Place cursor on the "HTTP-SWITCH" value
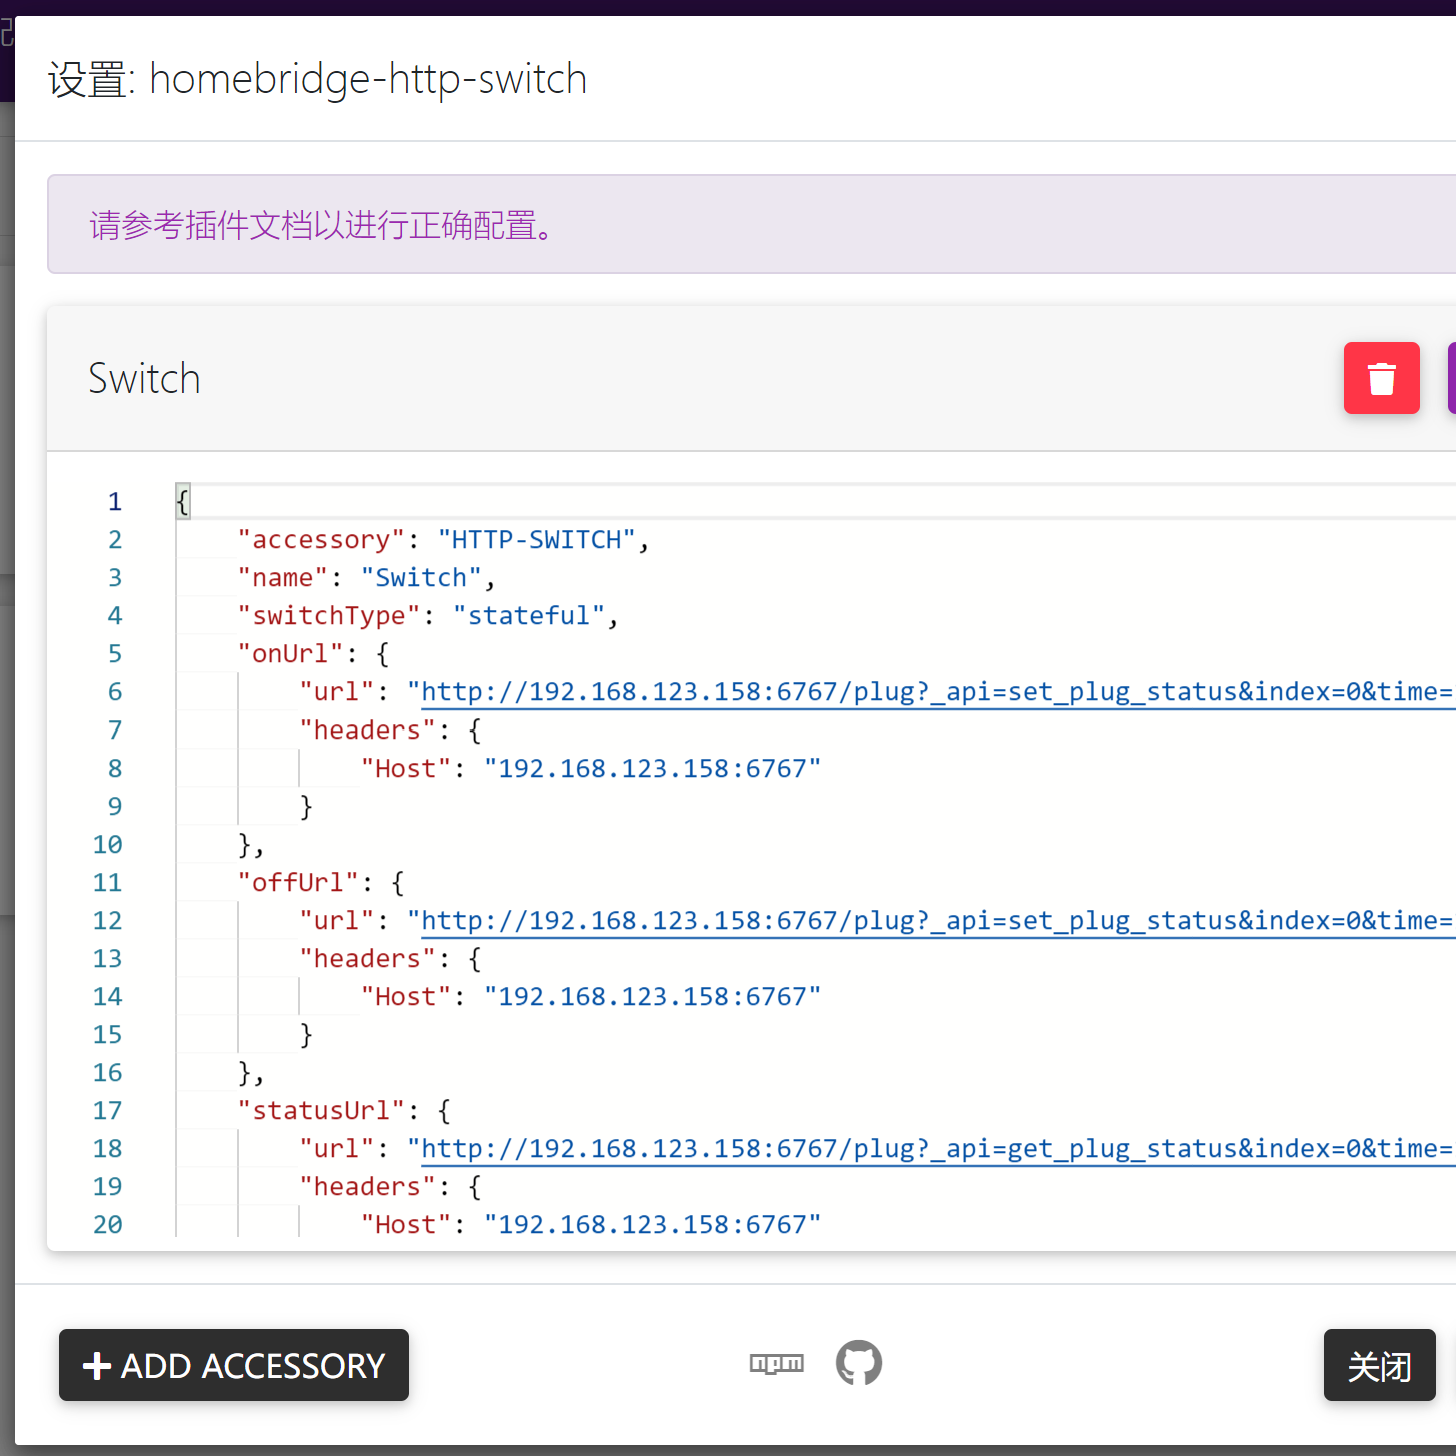This screenshot has height=1456, width=1456. coord(537,540)
